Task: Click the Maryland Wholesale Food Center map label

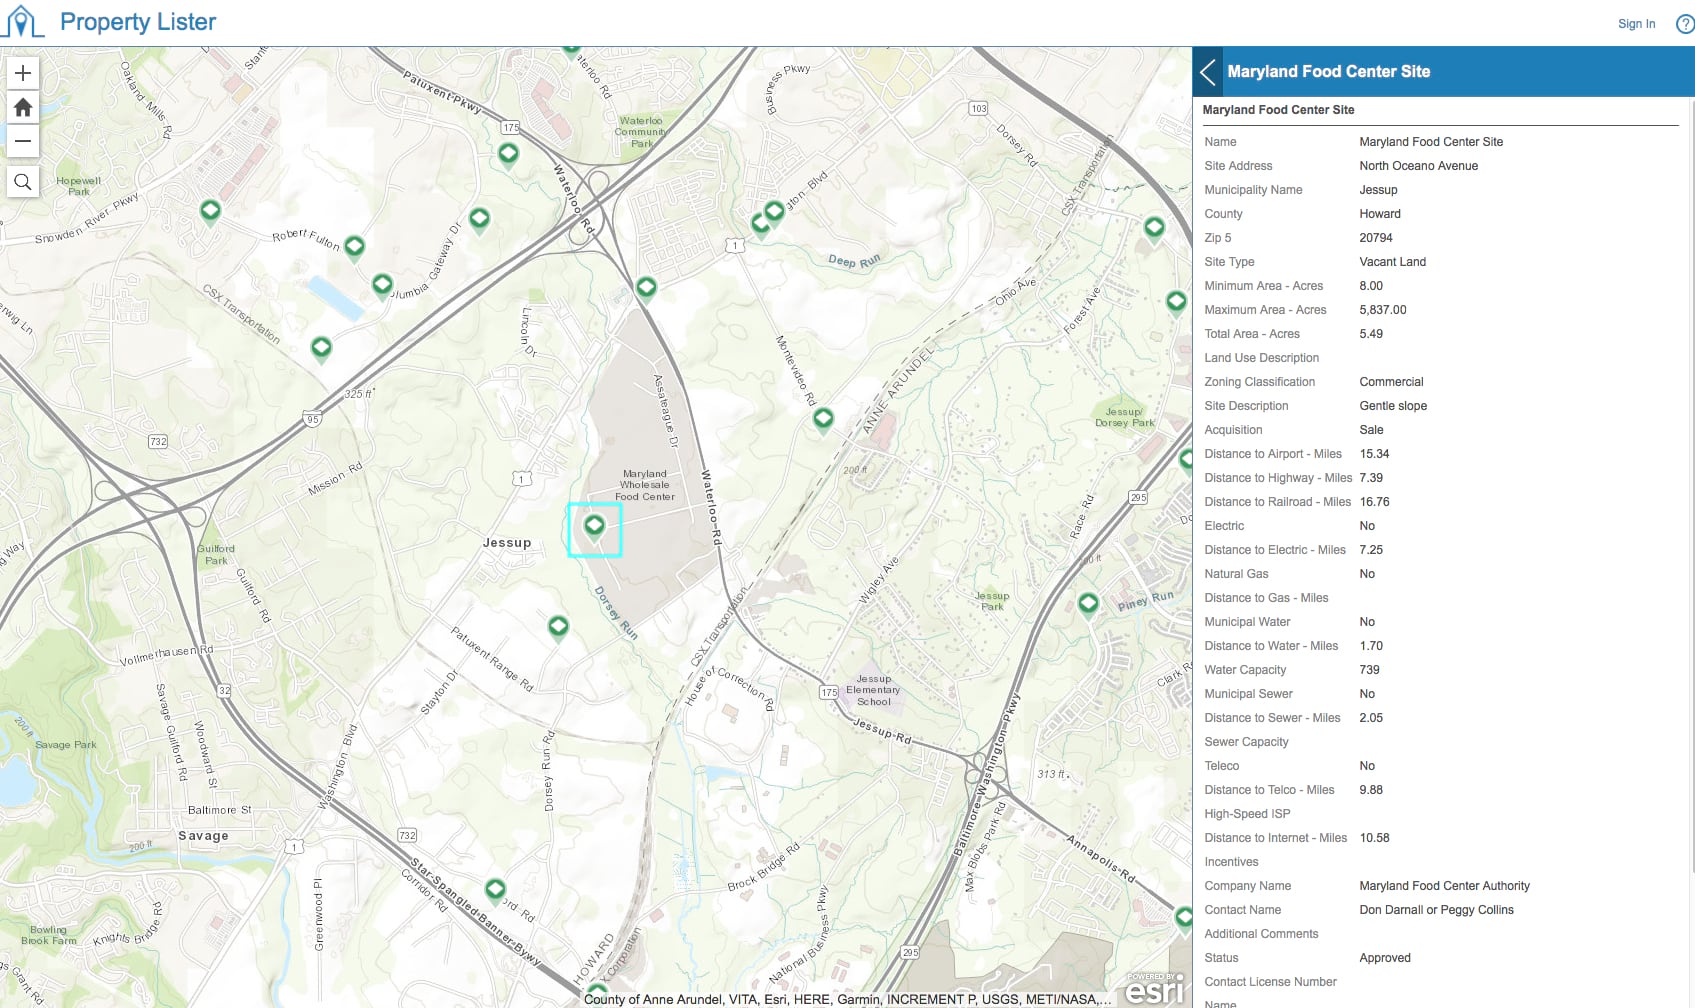Action: click(x=645, y=485)
